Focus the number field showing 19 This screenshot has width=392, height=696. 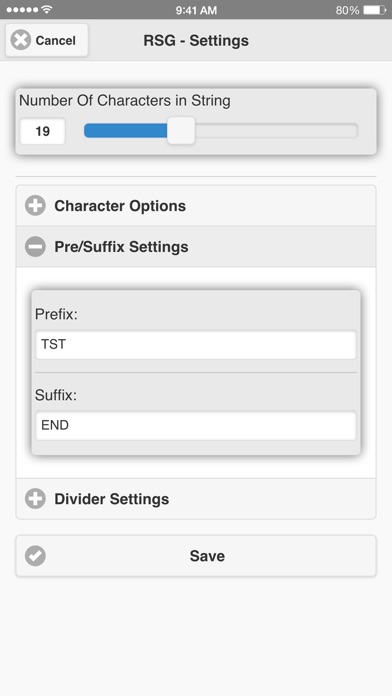pos(43,131)
